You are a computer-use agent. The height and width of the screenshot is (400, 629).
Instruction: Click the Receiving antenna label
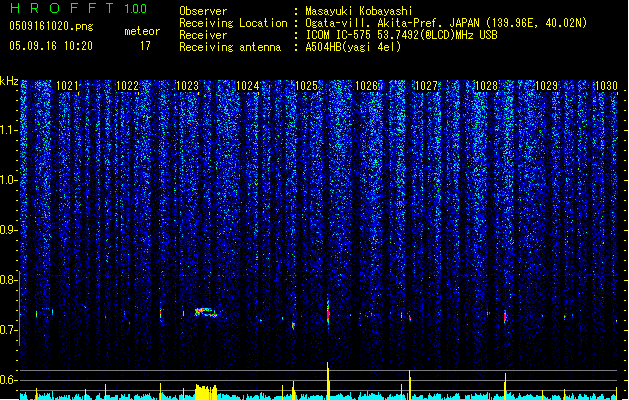pos(230,47)
